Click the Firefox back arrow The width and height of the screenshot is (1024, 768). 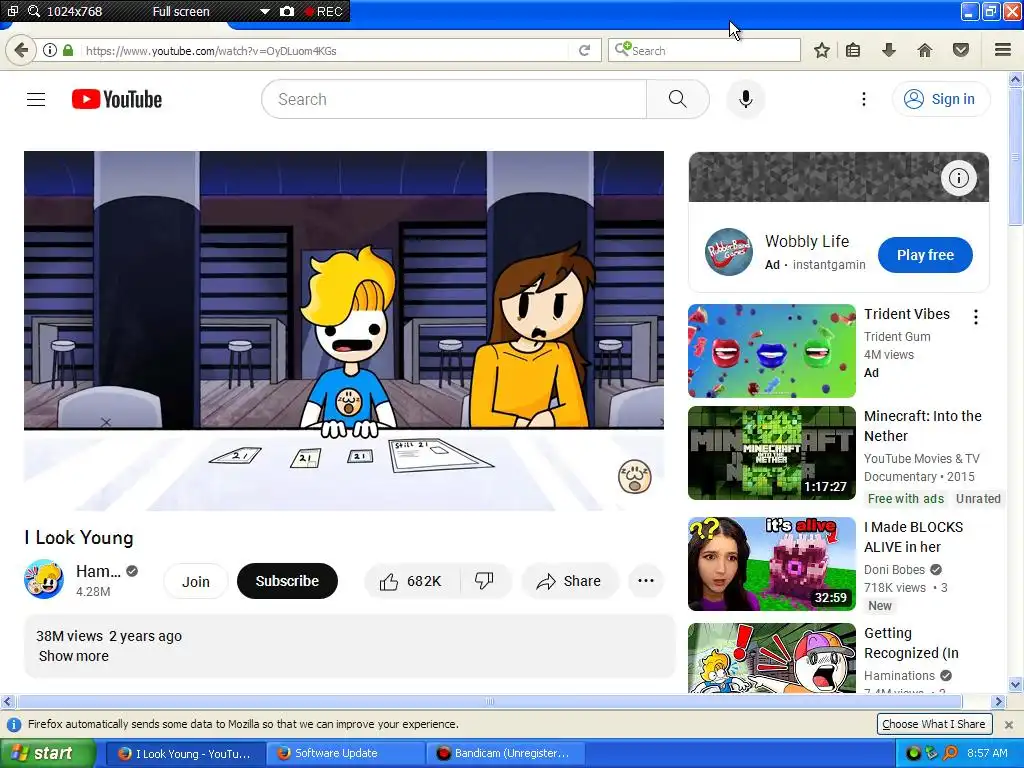[21, 50]
